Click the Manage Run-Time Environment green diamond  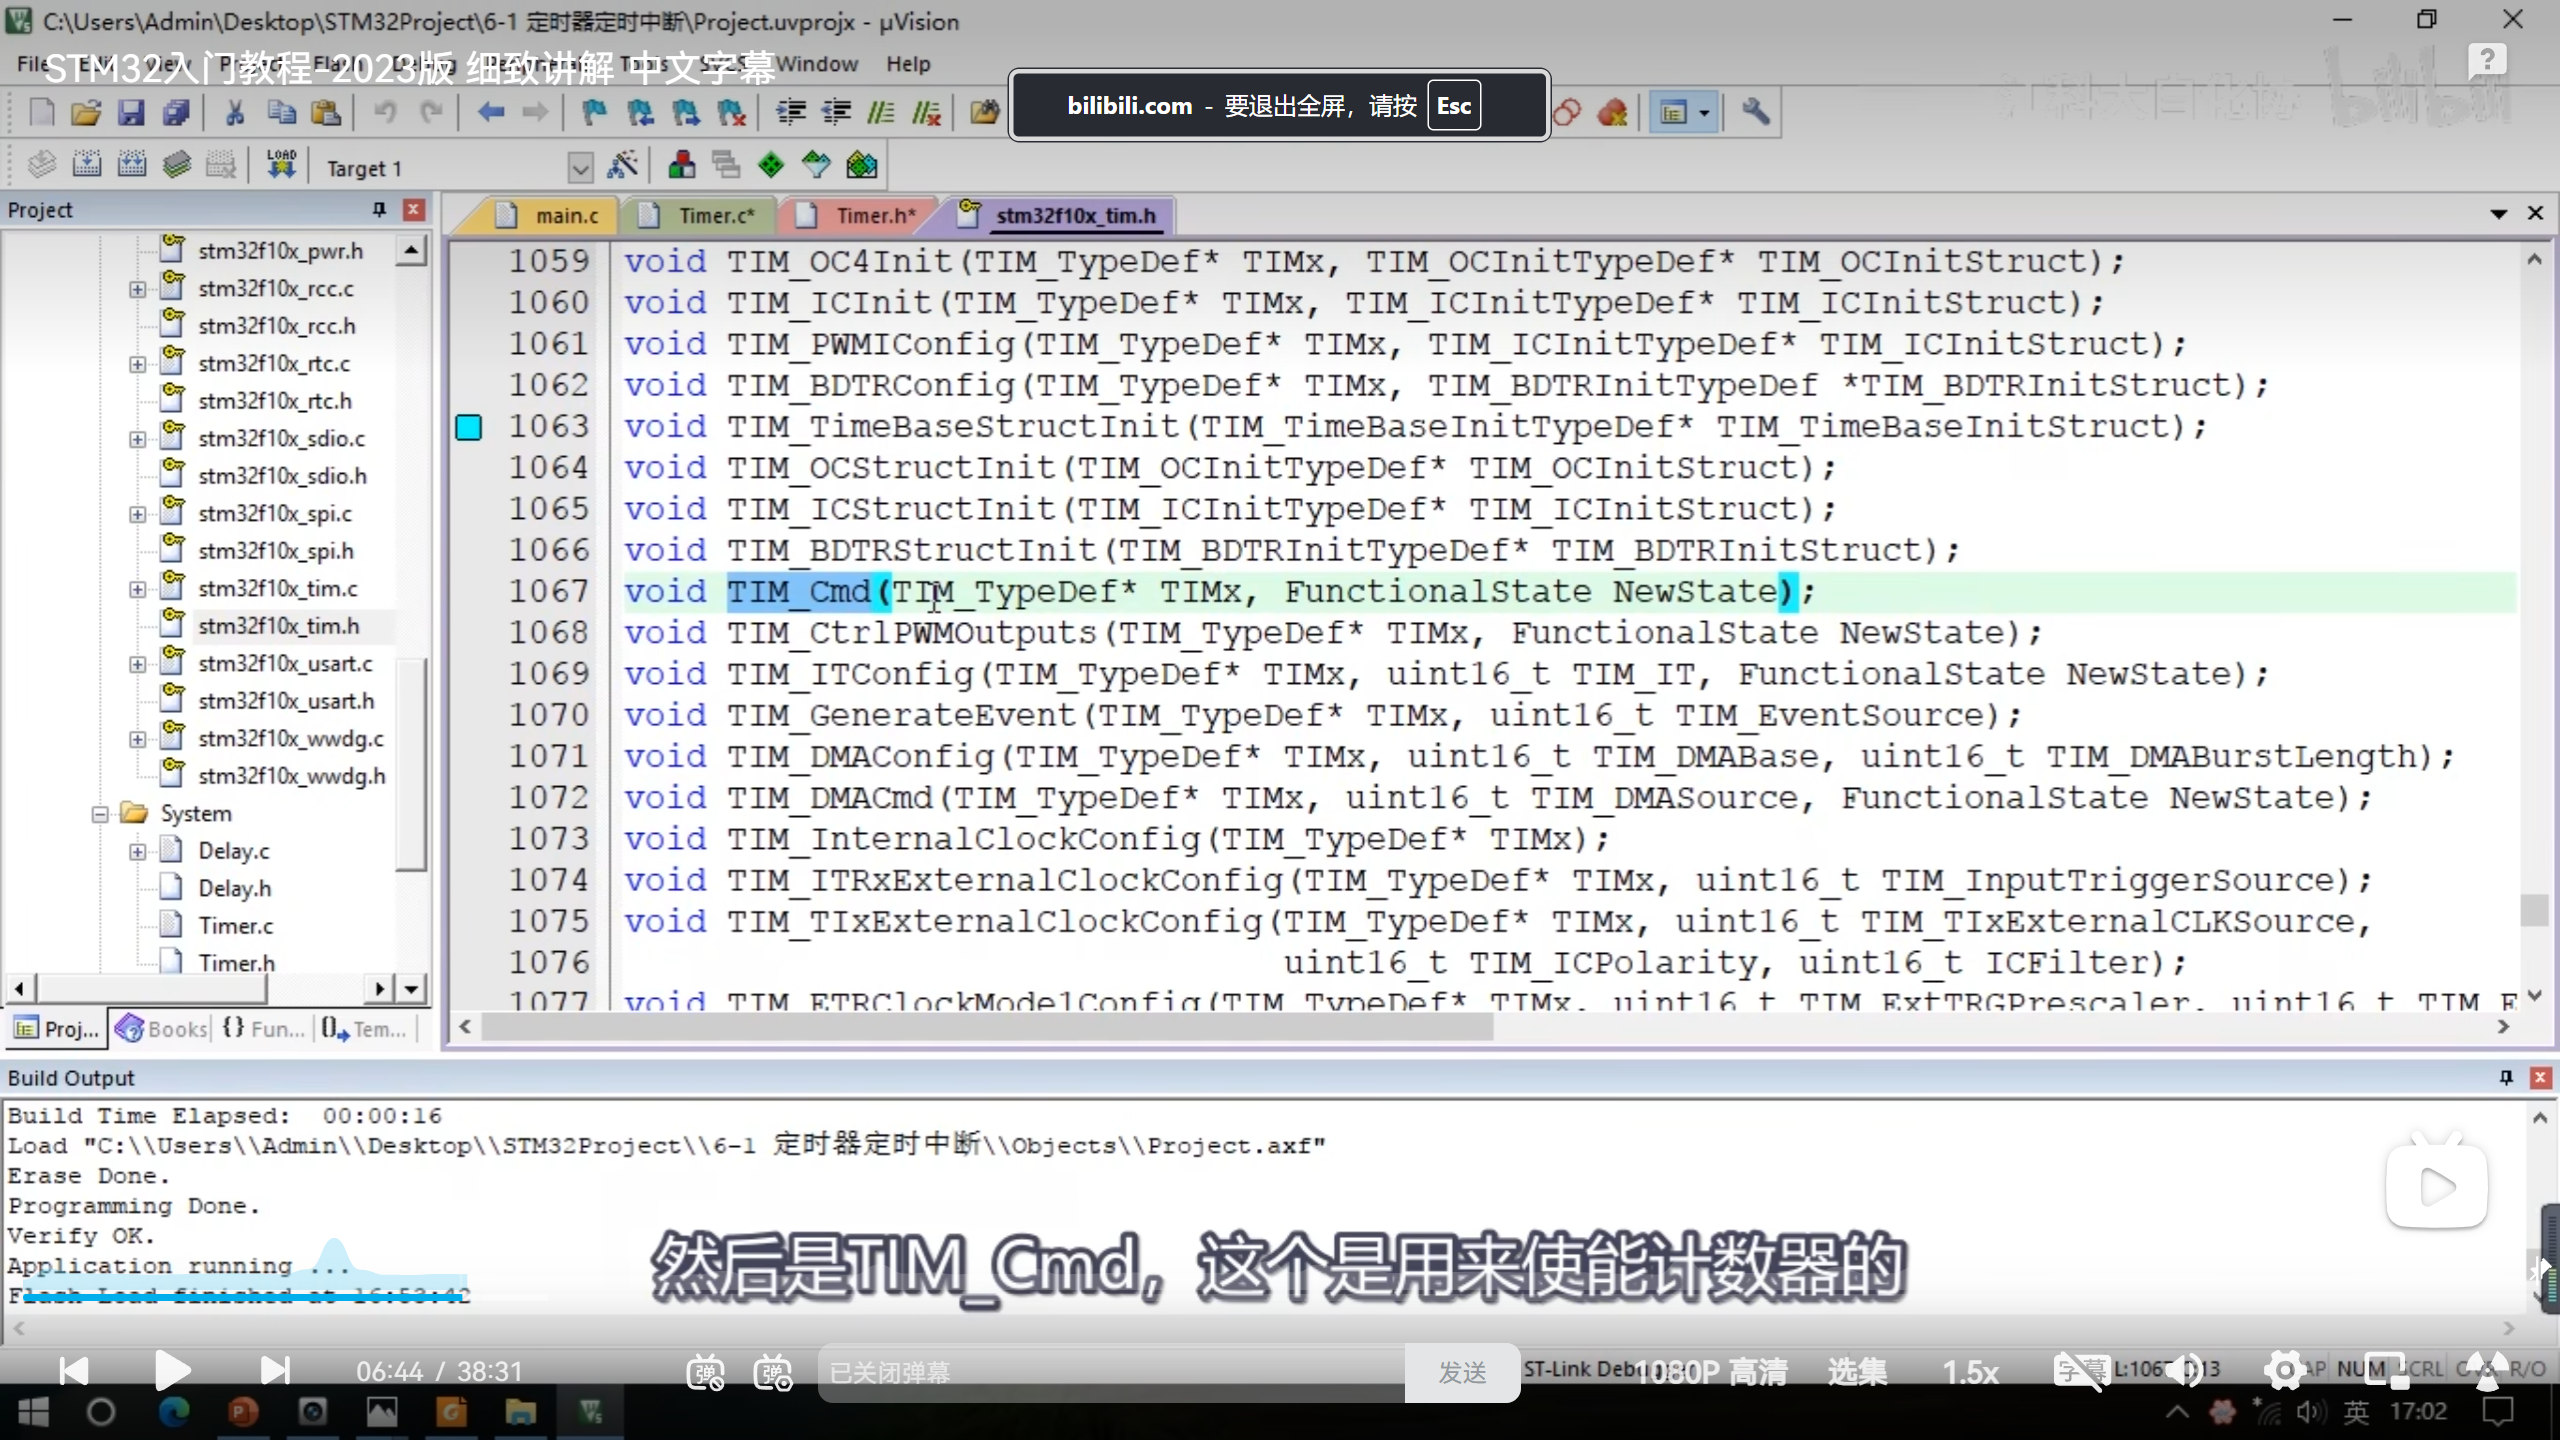pos(771,165)
